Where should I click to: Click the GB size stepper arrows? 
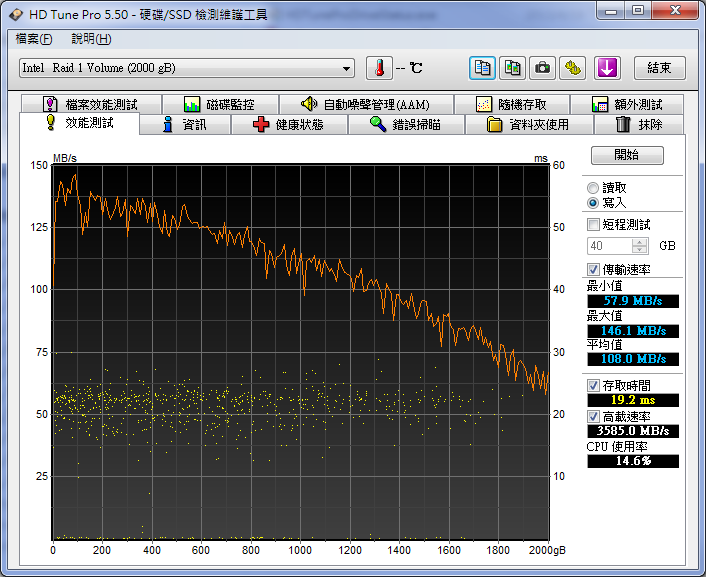(639, 246)
